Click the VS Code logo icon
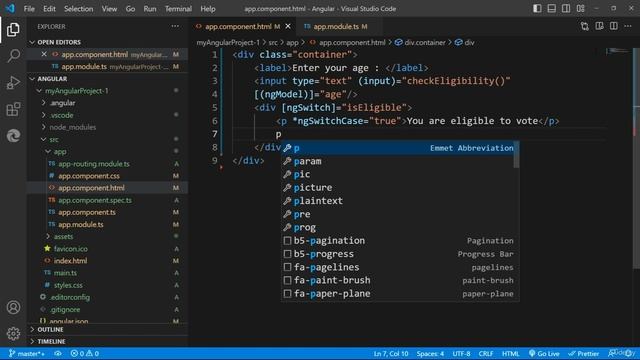 click(10, 8)
